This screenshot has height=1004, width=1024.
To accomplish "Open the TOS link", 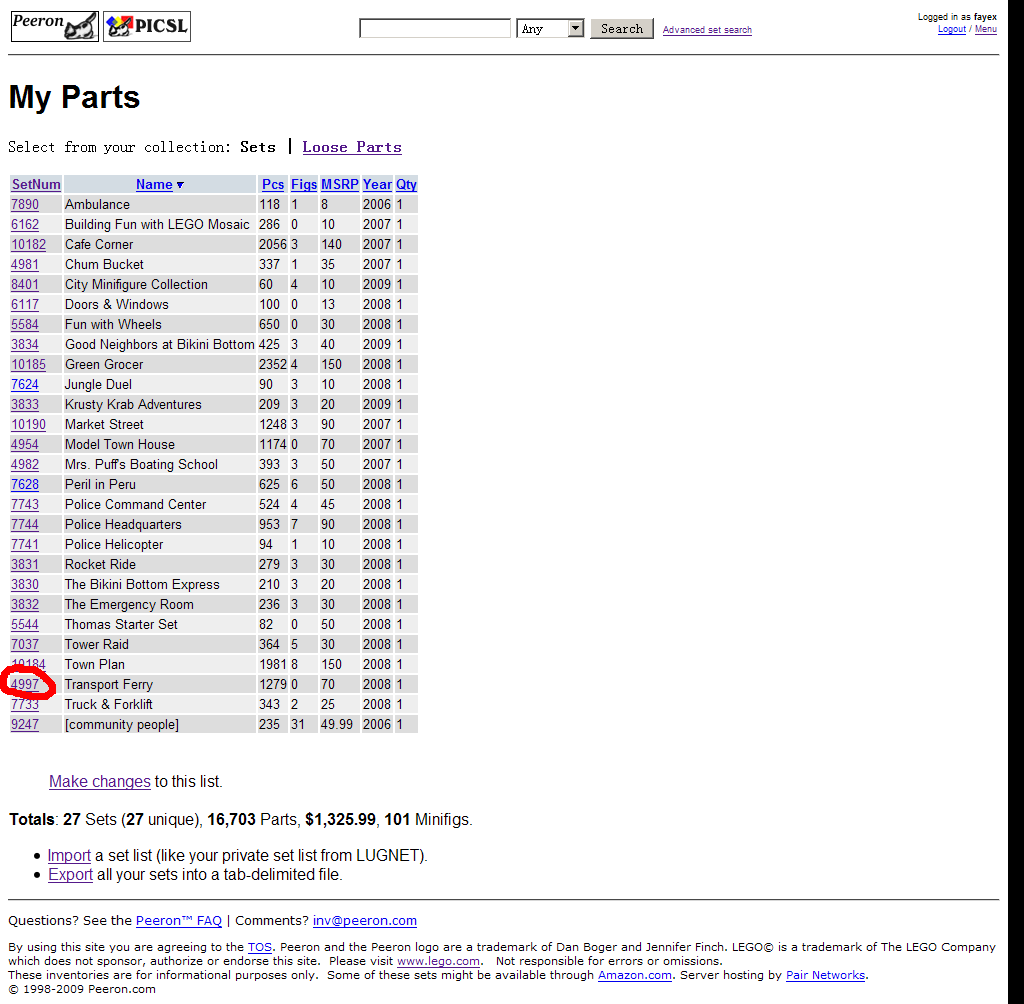I will pyautogui.click(x=260, y=947).
